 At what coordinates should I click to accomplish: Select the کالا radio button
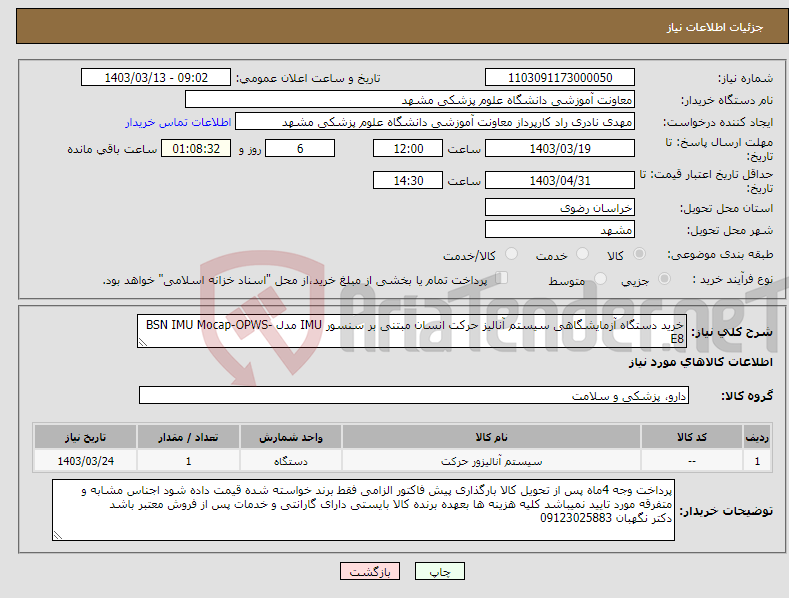click(x=639, y=254)
